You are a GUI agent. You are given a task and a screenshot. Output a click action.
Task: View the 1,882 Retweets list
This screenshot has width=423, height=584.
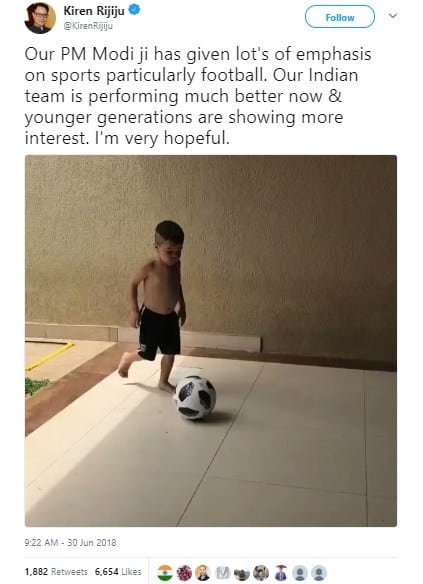pyautogui.click(x=56, y=572)
